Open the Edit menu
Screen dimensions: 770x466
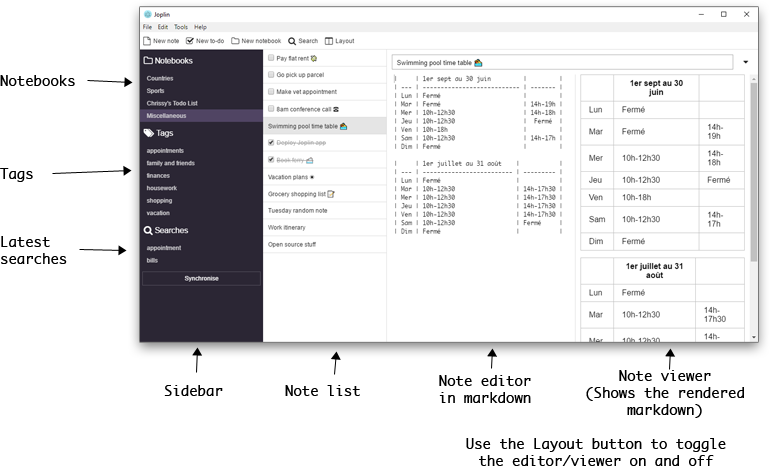162,27
